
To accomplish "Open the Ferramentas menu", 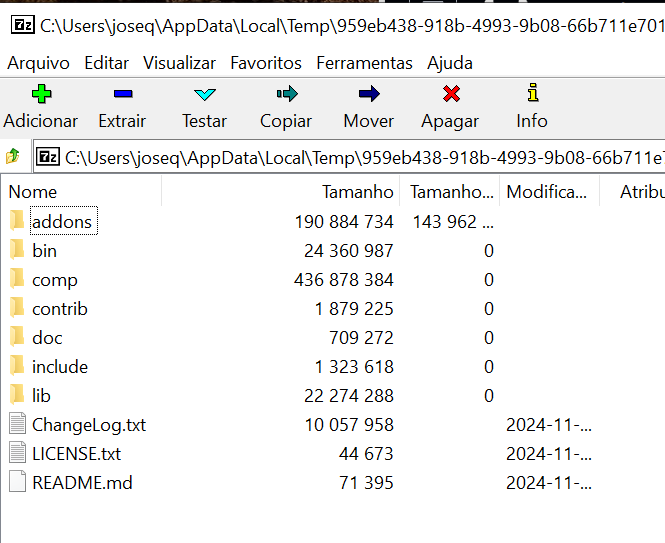I will pos(364,63).
